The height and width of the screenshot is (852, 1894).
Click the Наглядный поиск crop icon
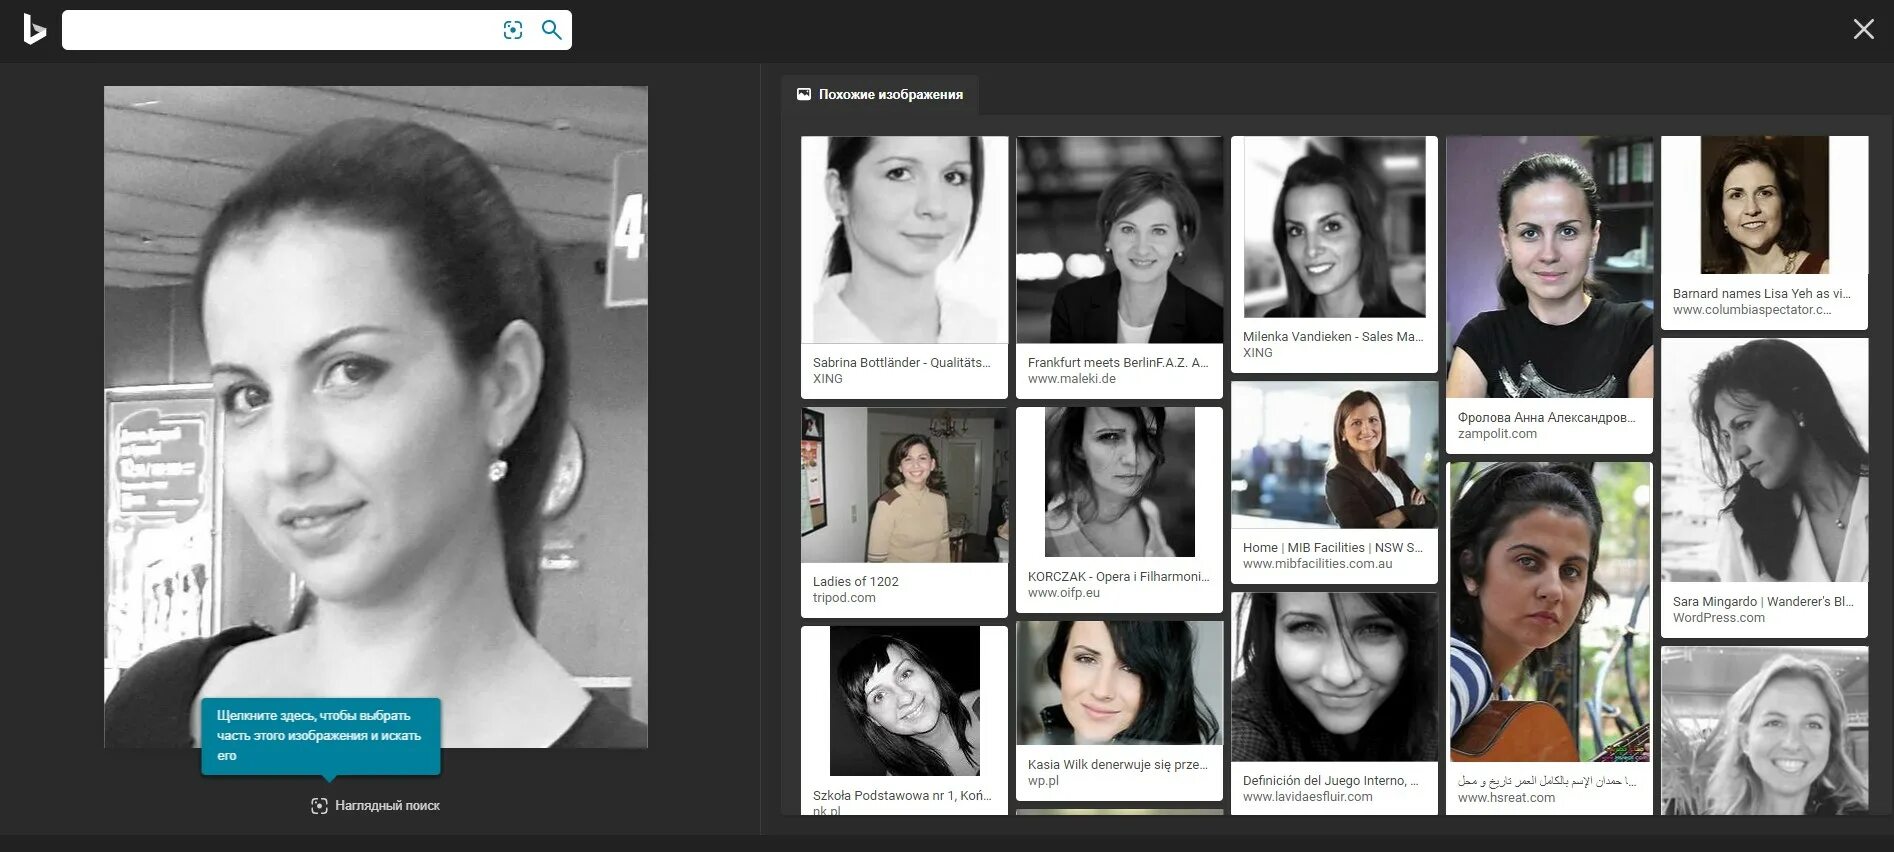(x=319, y=805)
